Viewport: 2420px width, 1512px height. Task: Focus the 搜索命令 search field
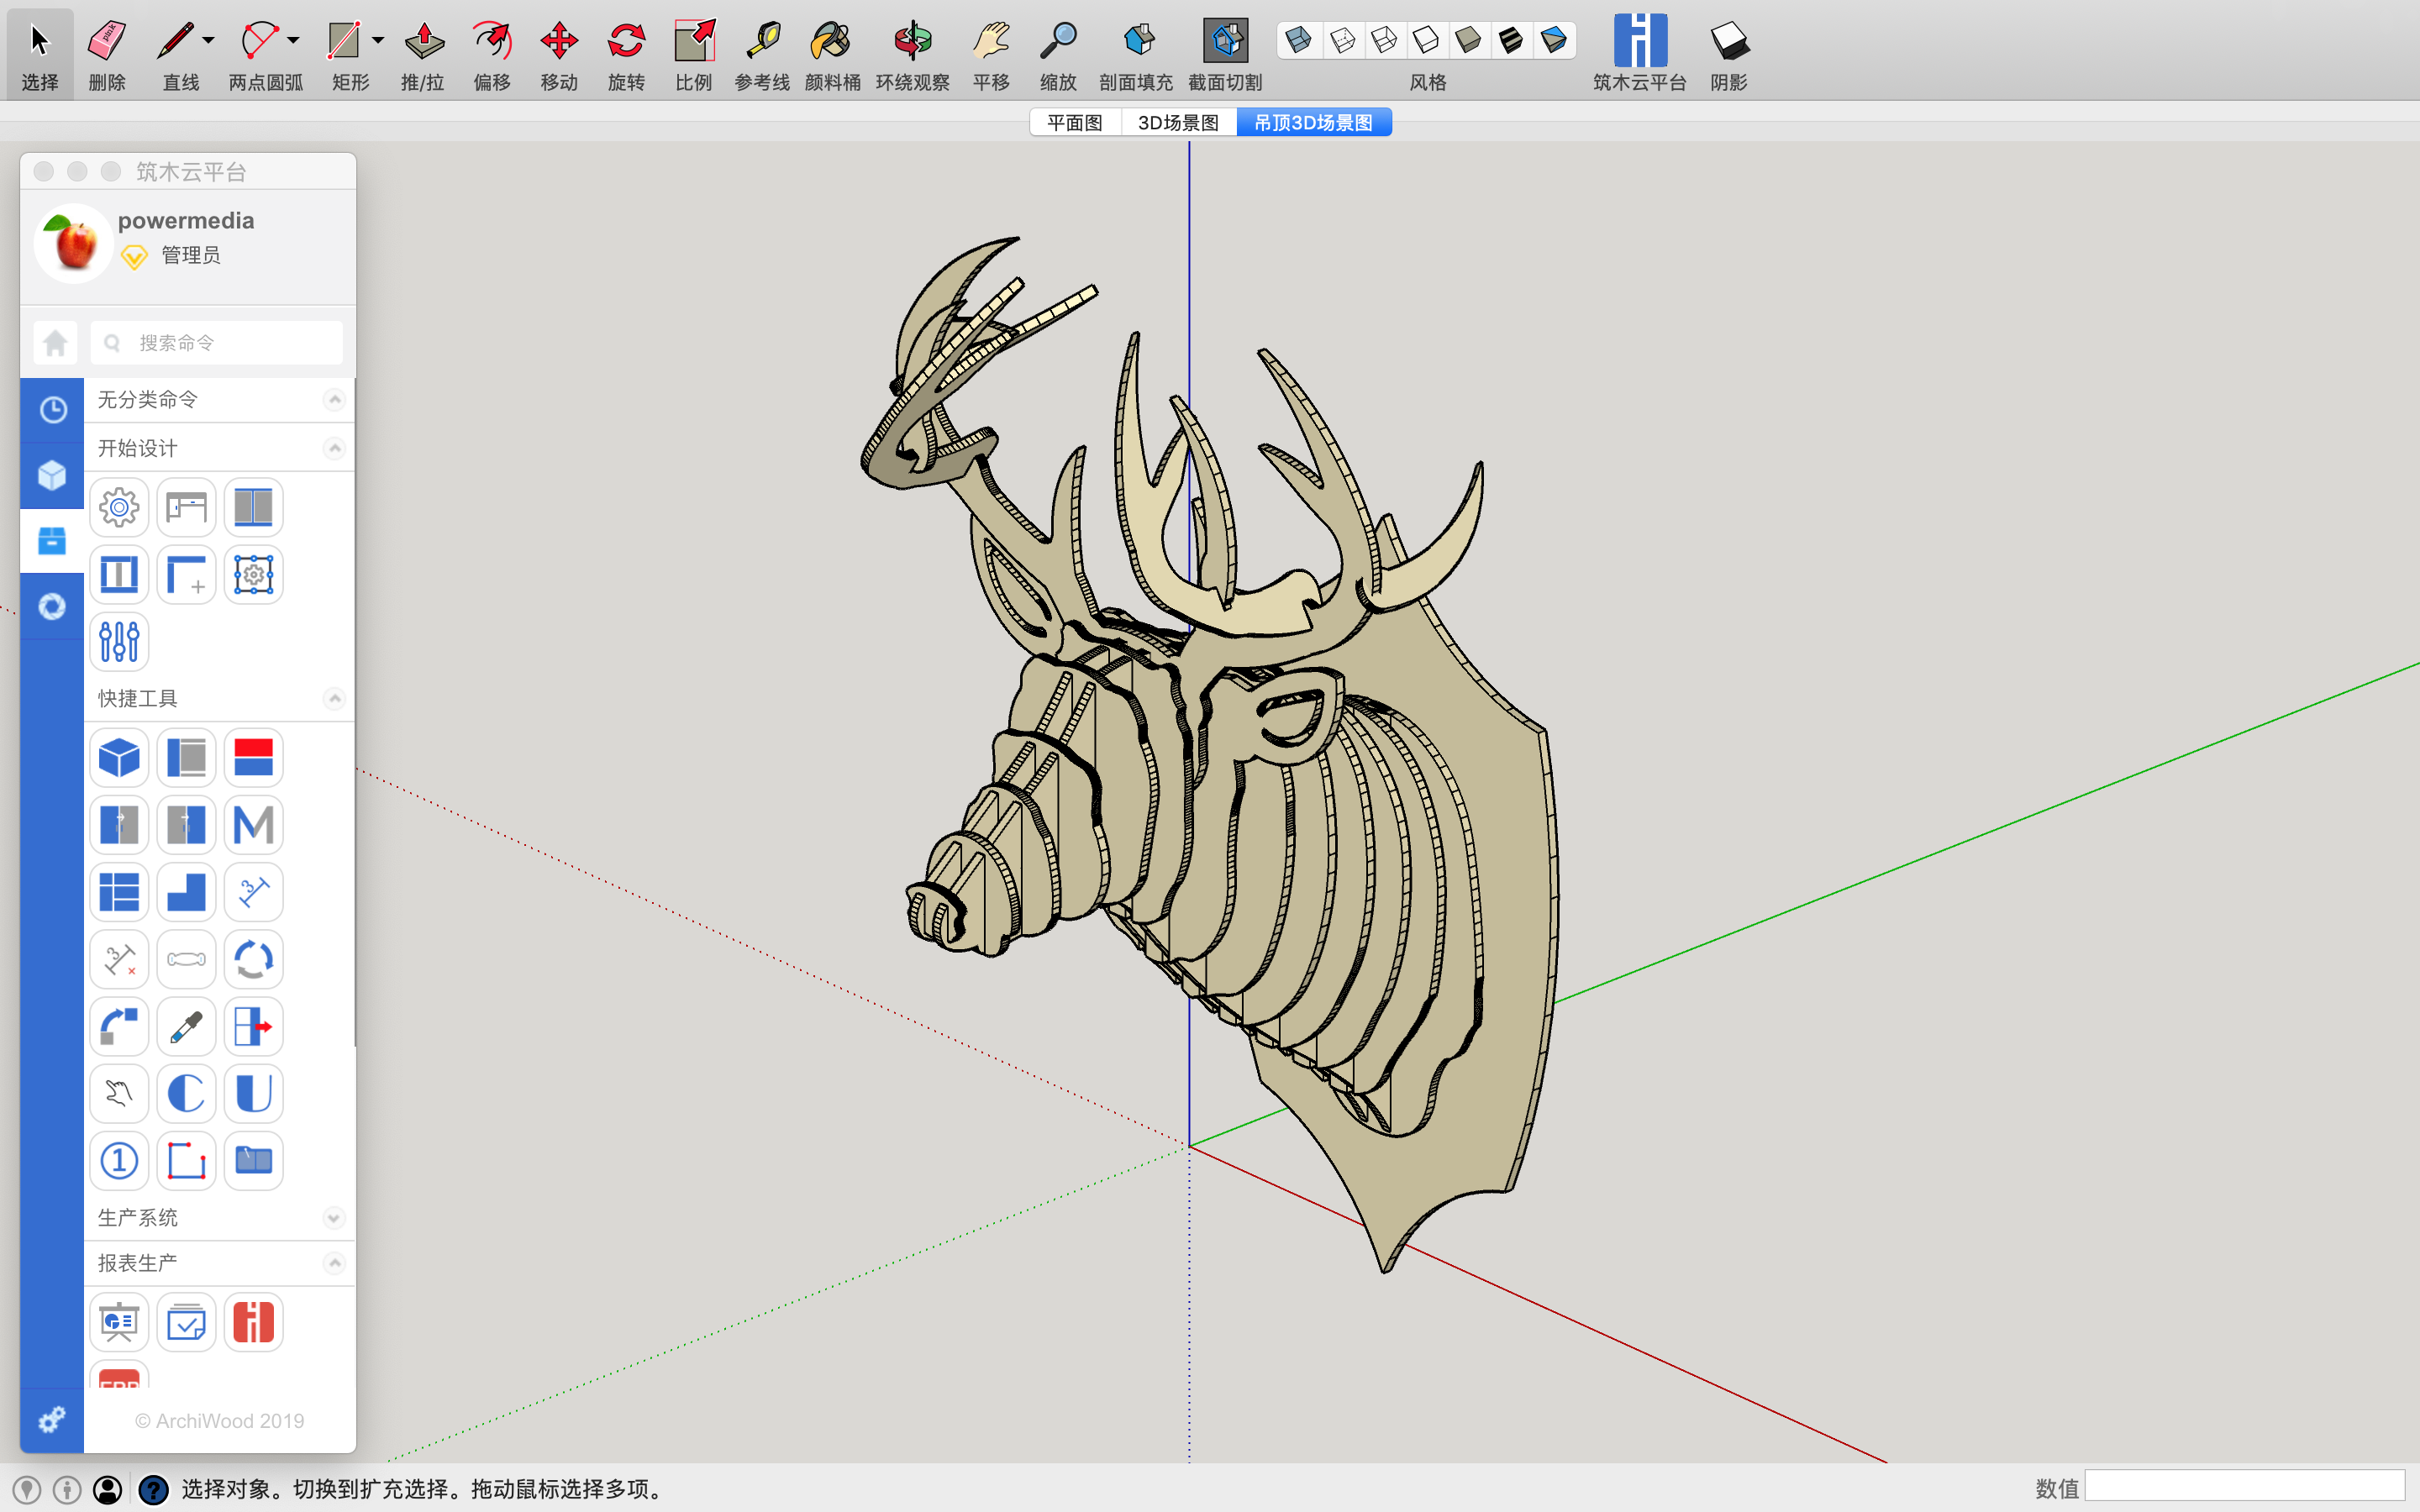click(216, 343)
